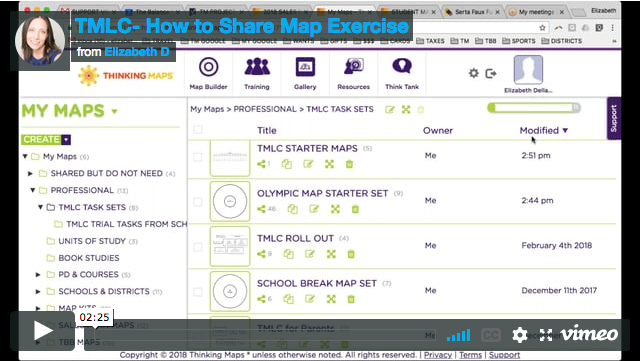Check the SCHOOL BREAK MAP SET checkbox
This screenshot has height=361, width=641.
(x=198, y=292)
